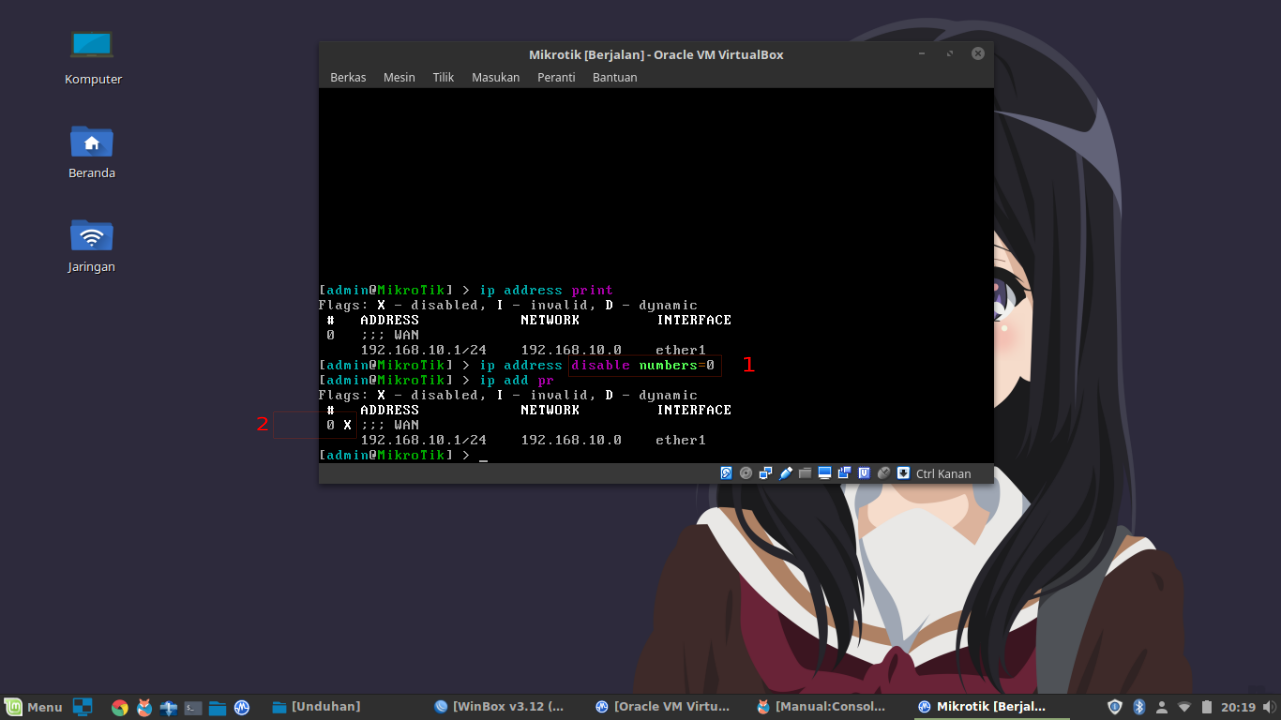Minimize the Mikrotik VirtualBox window
Viewport: 1281px width, 720px height.
click(x=923, y=54)
